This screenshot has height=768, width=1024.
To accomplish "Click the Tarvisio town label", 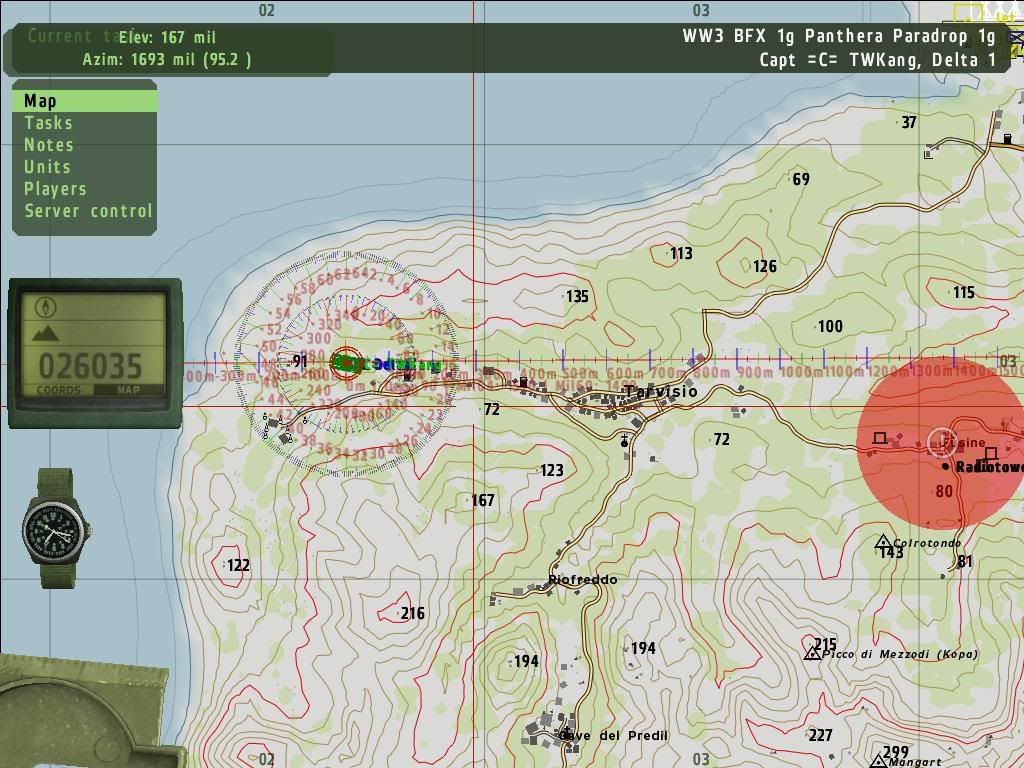I will tap(660, 391).
